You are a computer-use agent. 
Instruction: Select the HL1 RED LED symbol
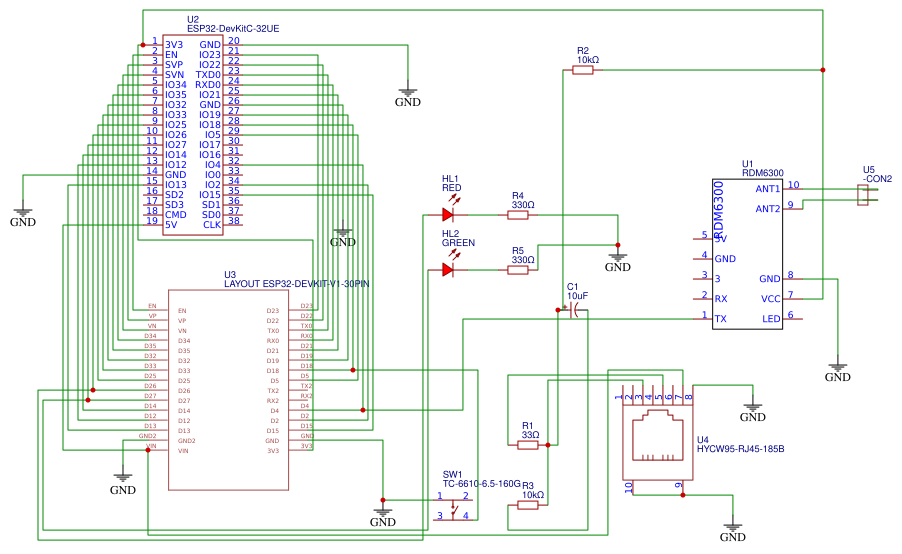pyautogui.click(x=448, y=215)
